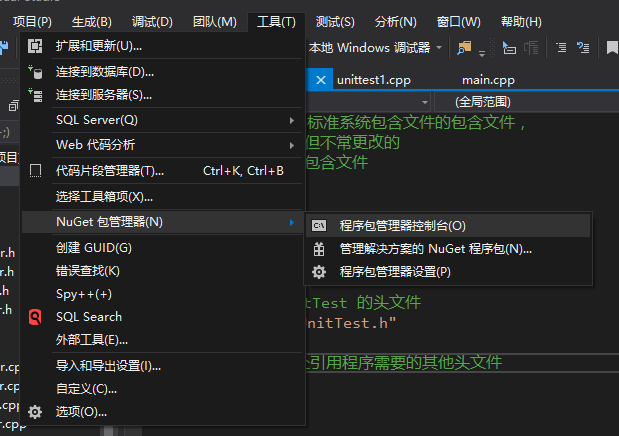Select 连接到服务器(S)... menu entry
The image size is (619, 436).
(x=163, y=95)
